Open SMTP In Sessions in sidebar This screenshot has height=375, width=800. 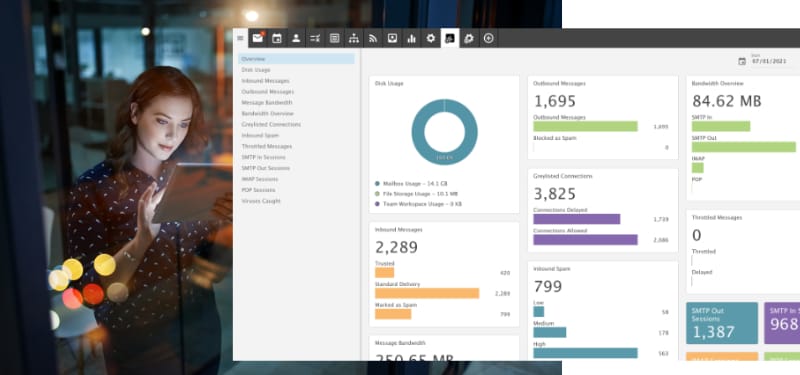(296, 157)
